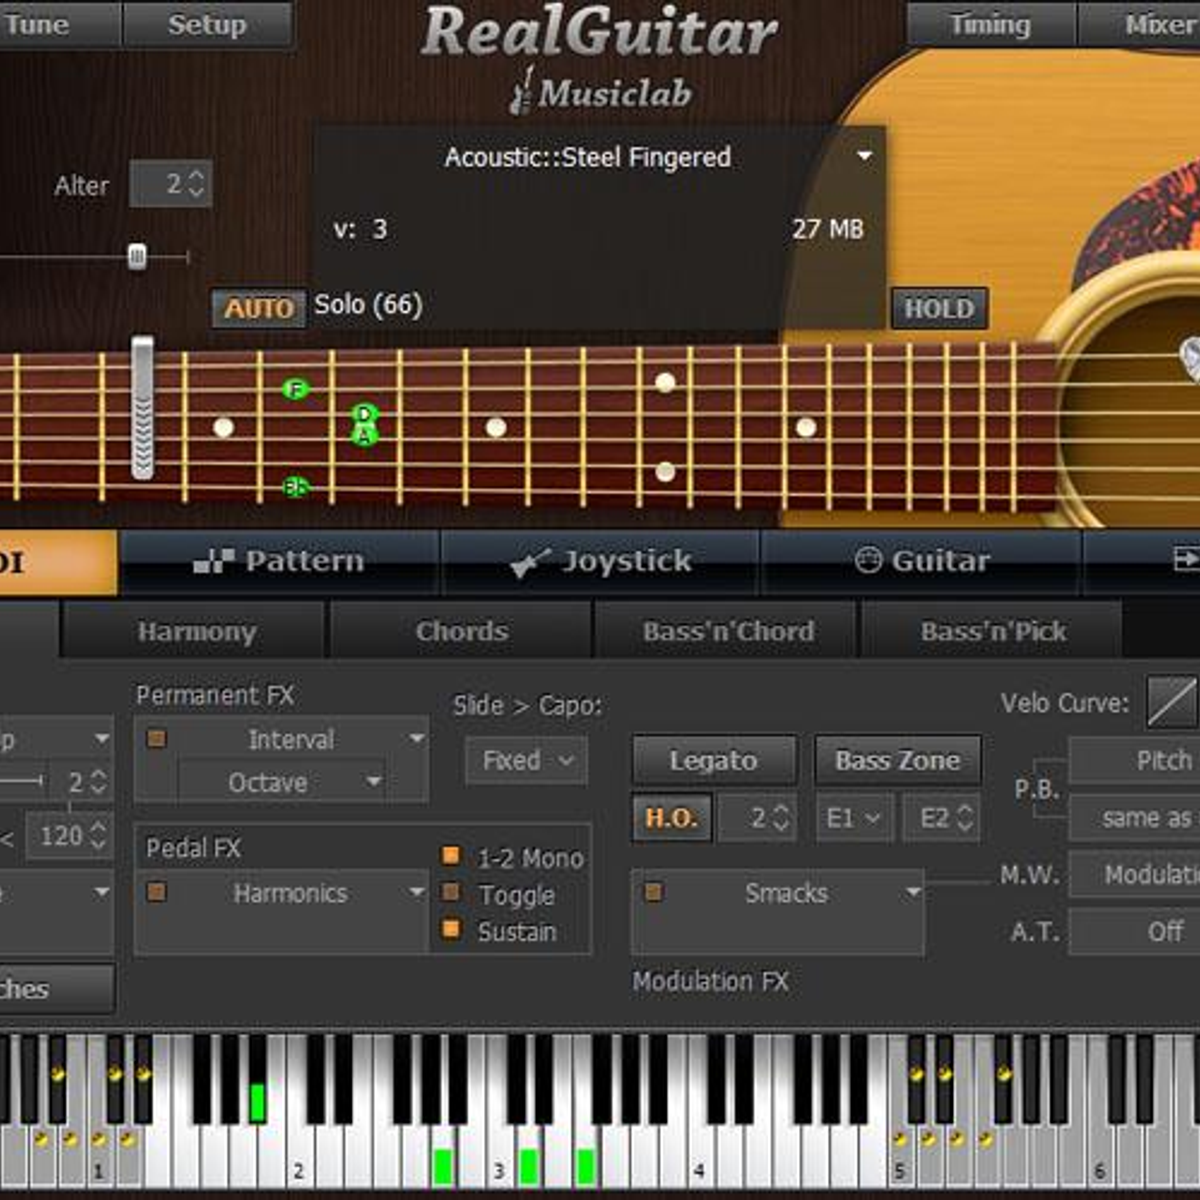Toggle the AUTO button
Image resolution: width=1200 pixels, height=1200 pixels.
point(258,308)
